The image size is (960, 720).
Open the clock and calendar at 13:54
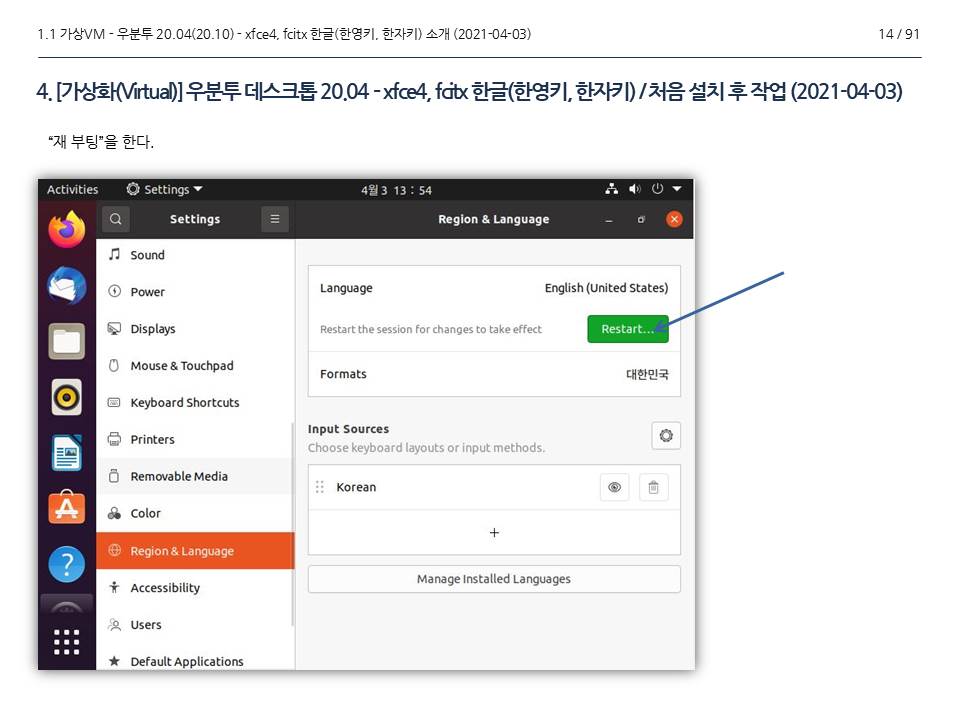[396, 190]
